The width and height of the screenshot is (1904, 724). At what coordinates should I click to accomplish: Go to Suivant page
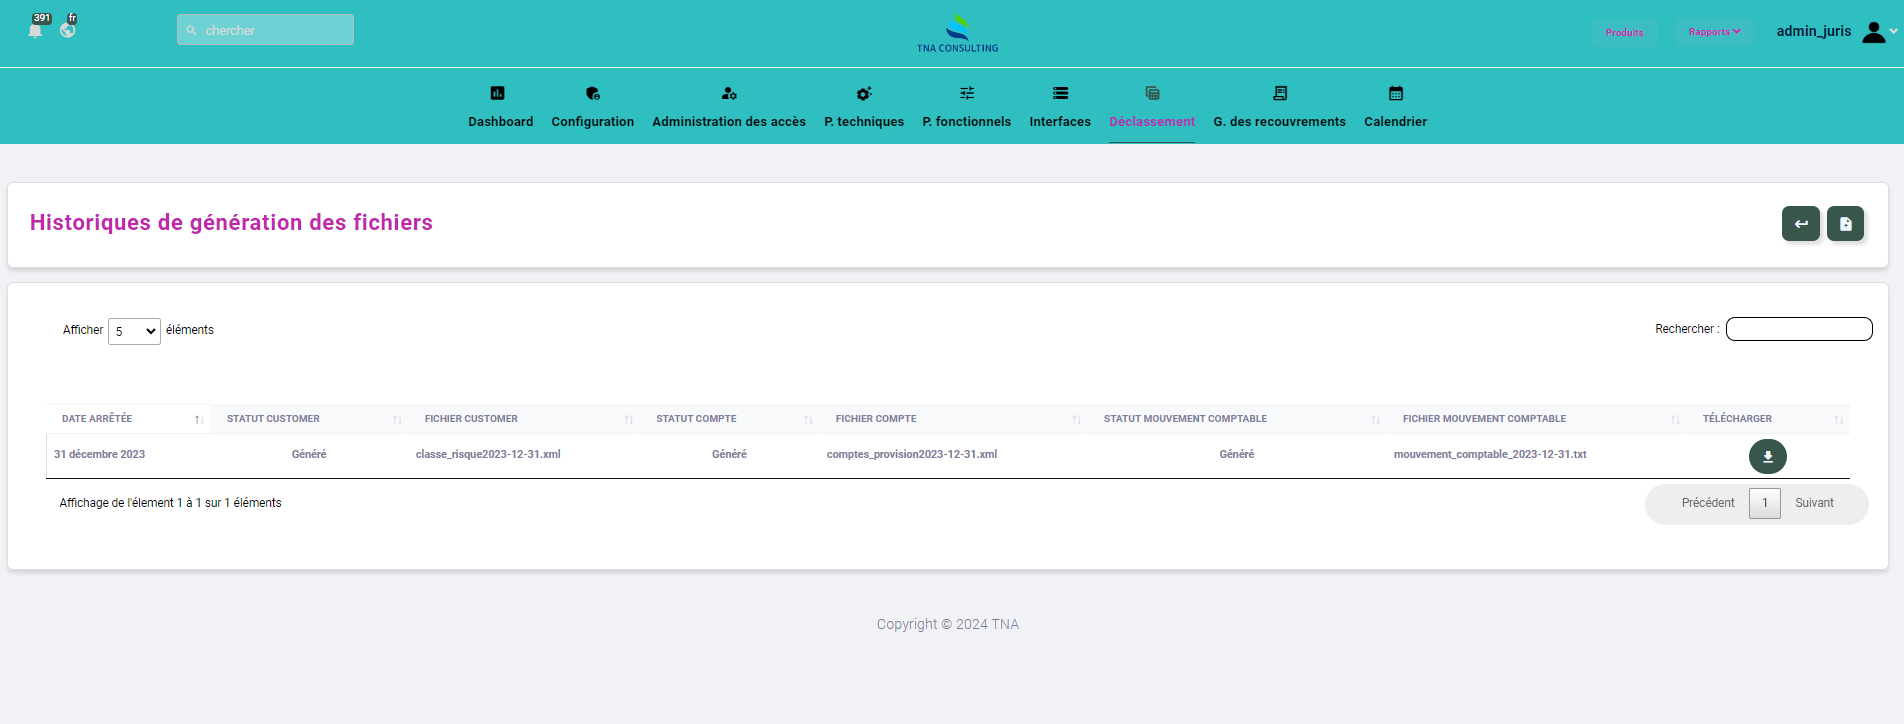1814,503
